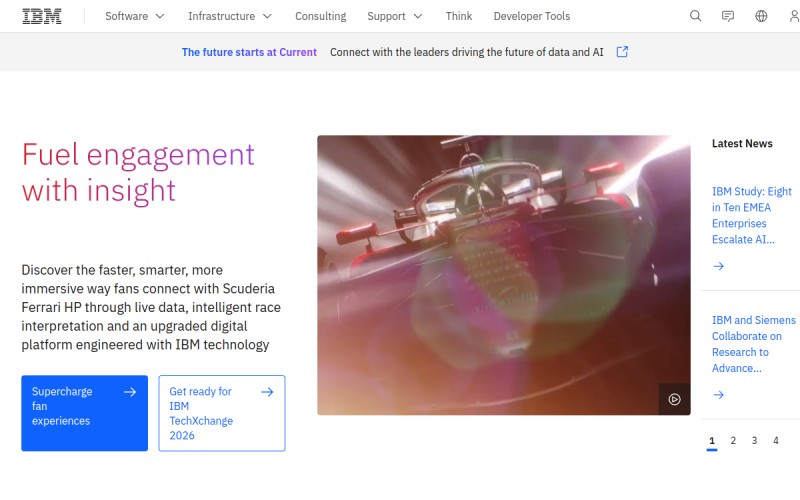Go to news page 4
800x500 pixels.
click(776, 440)
